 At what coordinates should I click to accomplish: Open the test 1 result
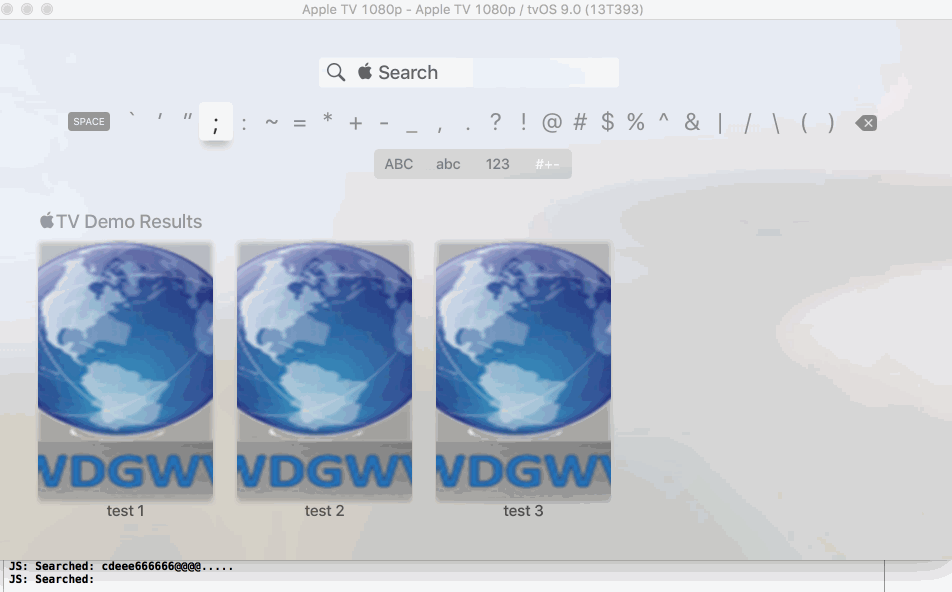click(x=125, y=370)
